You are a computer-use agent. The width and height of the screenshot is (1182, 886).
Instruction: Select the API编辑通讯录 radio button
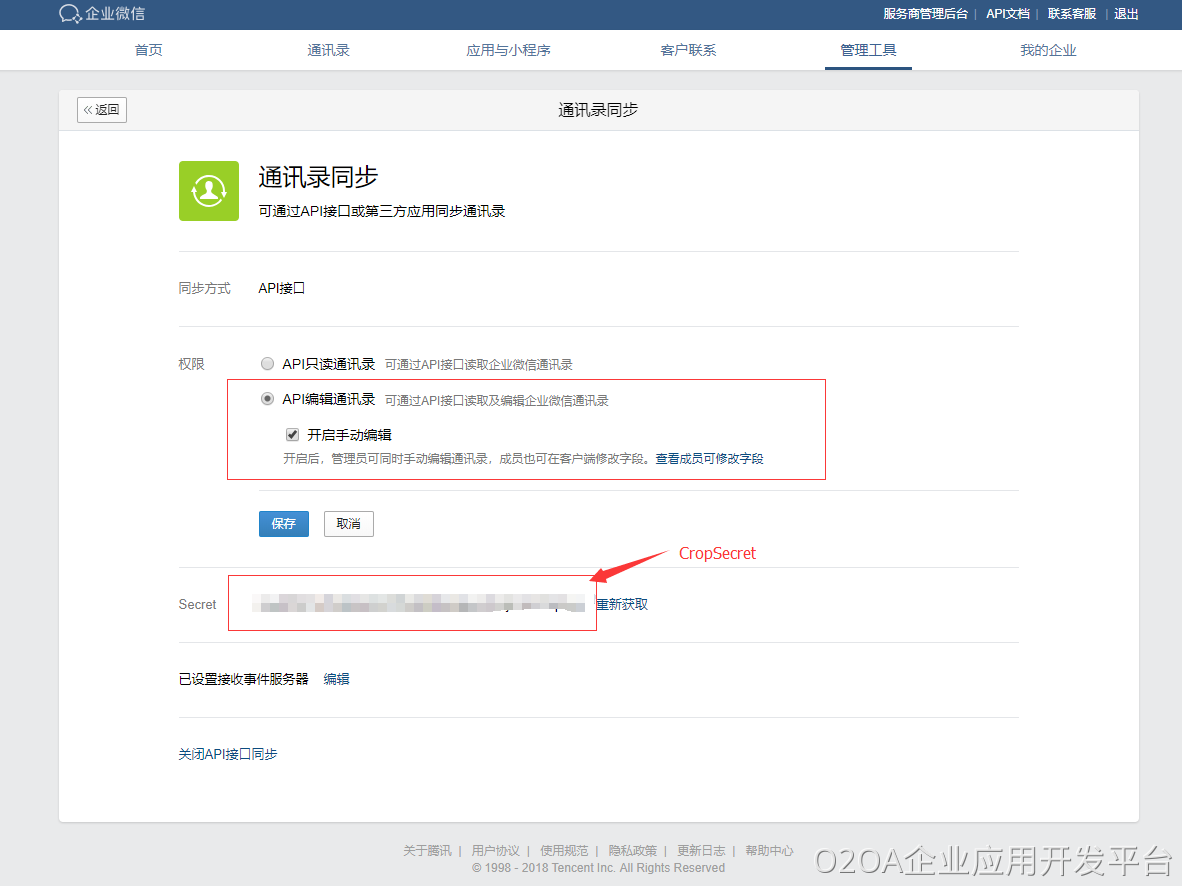267,399
